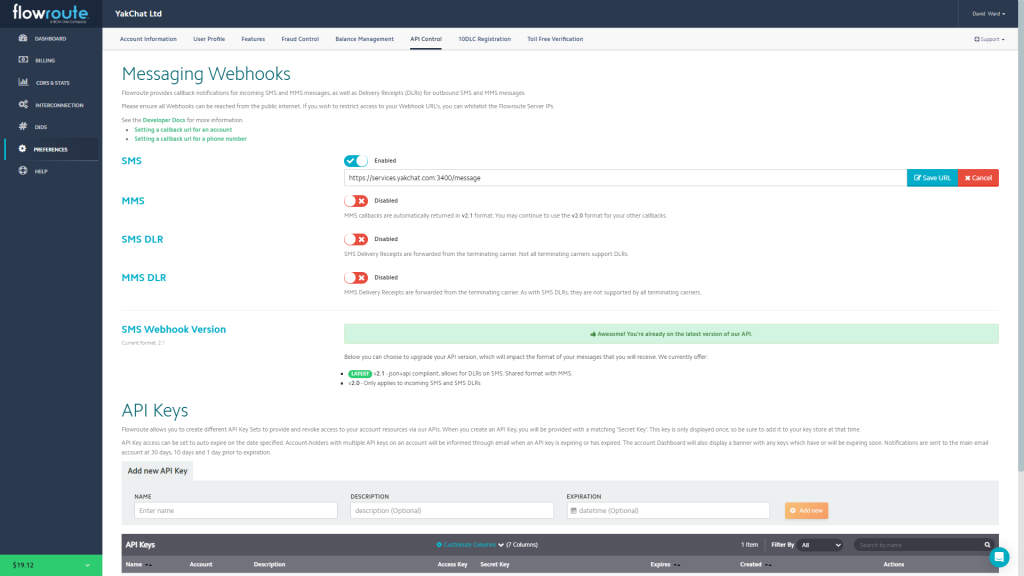This screenshot has width=1024, height=576.
Task: Open 'Setting a callback url for an account' link
Action: [x=183, y=129]
